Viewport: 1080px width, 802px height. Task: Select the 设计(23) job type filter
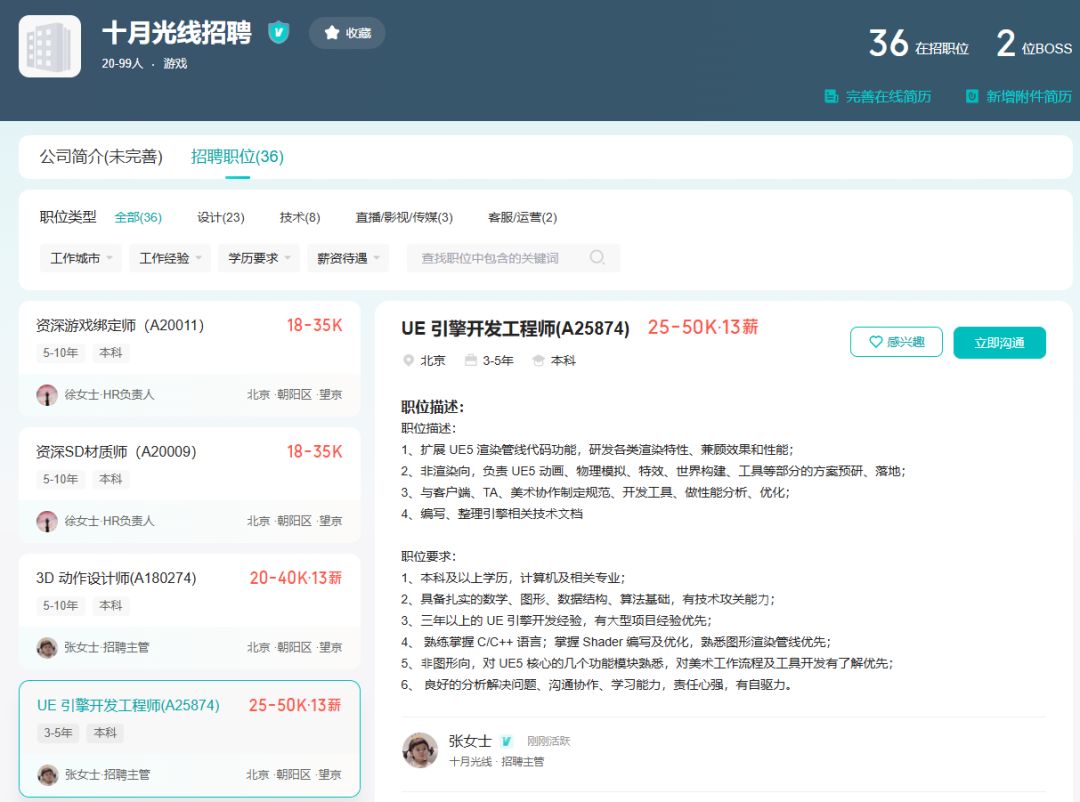[220, 218]
